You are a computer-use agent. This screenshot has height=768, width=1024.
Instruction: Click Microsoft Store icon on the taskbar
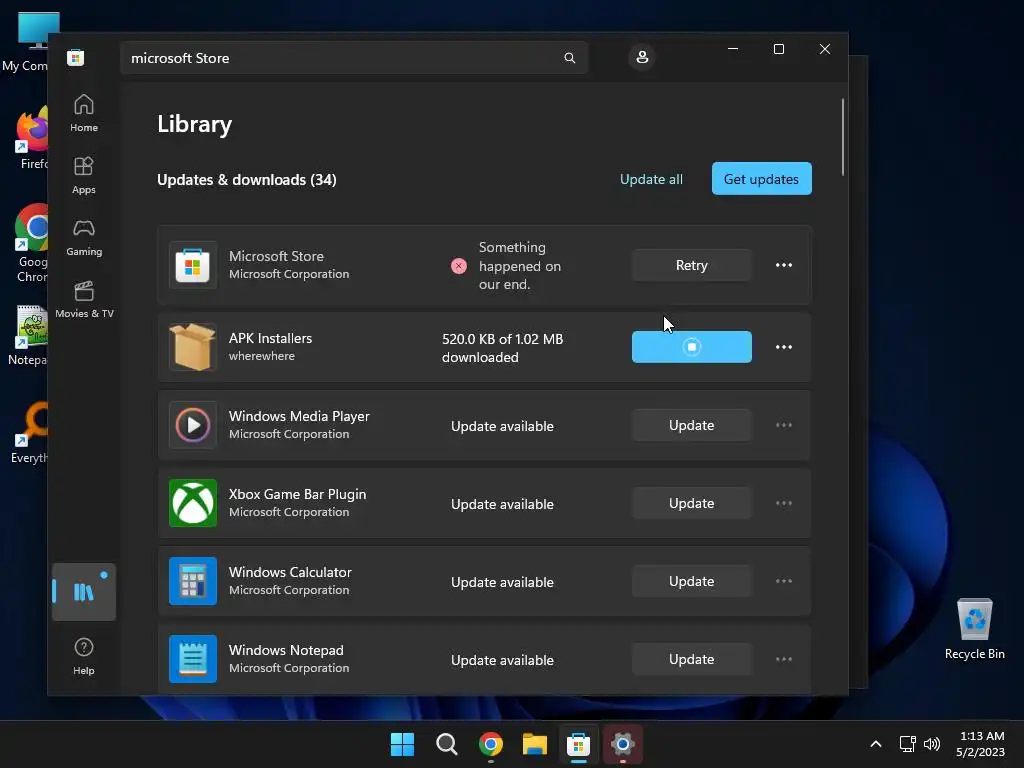[579, 744]
